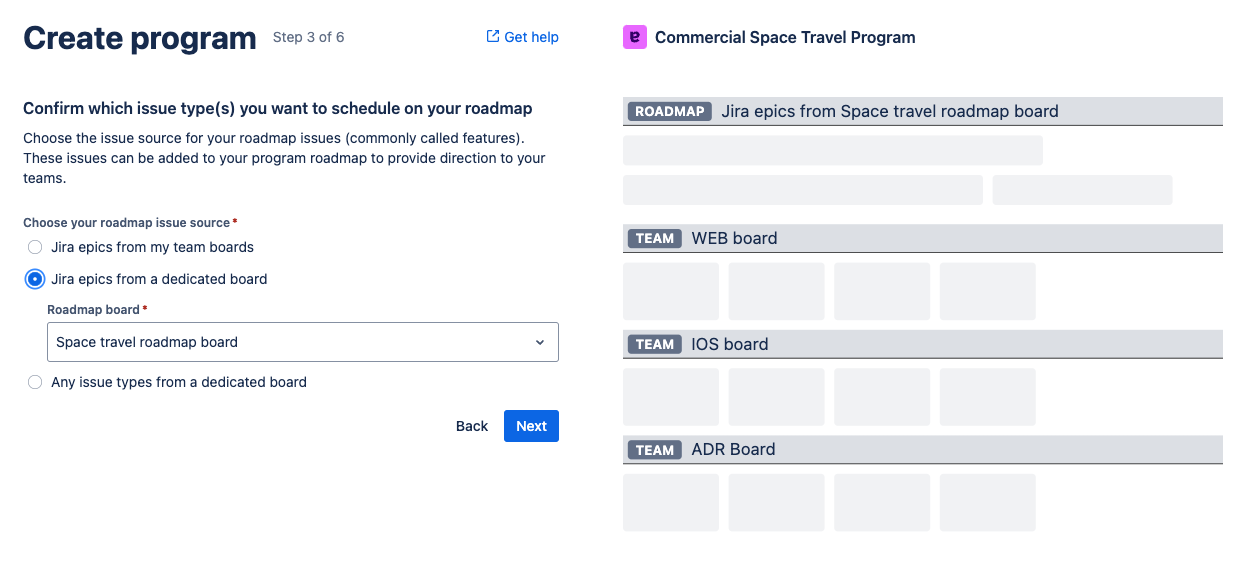Click the TEAM badge beside IOS board
The width and height of the screenshot is (1249, 567).
[655, 344]
